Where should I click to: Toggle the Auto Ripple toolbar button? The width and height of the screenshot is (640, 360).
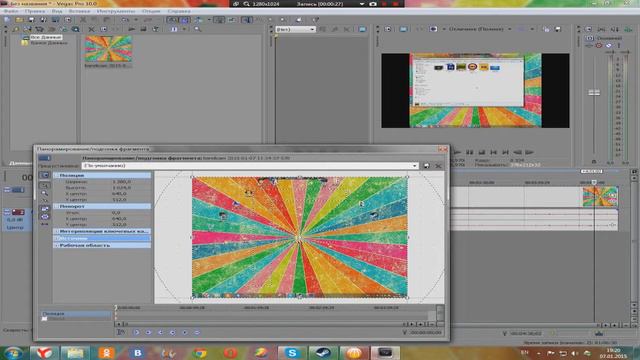point(199,20)
